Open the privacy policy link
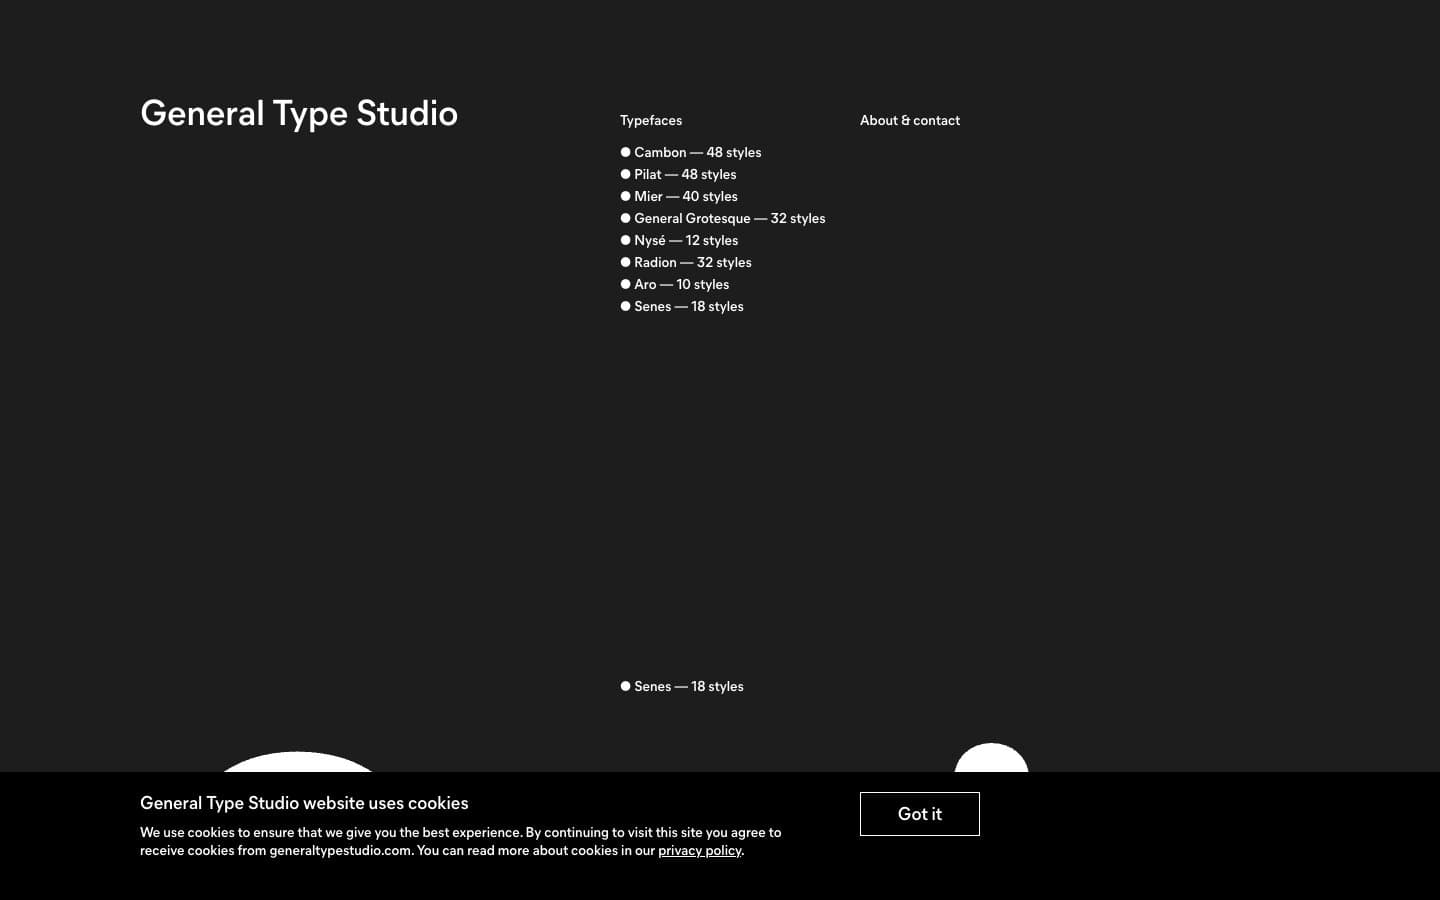The height and width of the screenshot is (900, 1440). pos(699,851)
